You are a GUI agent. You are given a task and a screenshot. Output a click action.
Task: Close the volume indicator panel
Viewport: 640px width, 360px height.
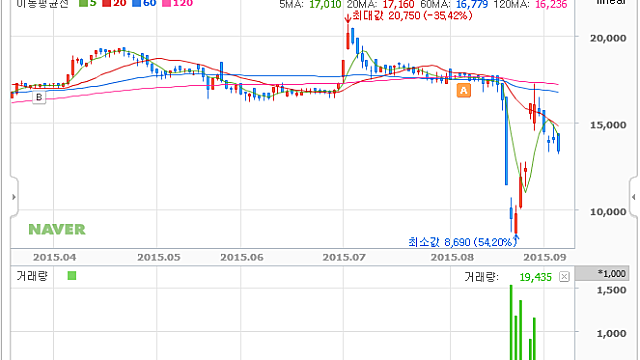tap(564, 277)
